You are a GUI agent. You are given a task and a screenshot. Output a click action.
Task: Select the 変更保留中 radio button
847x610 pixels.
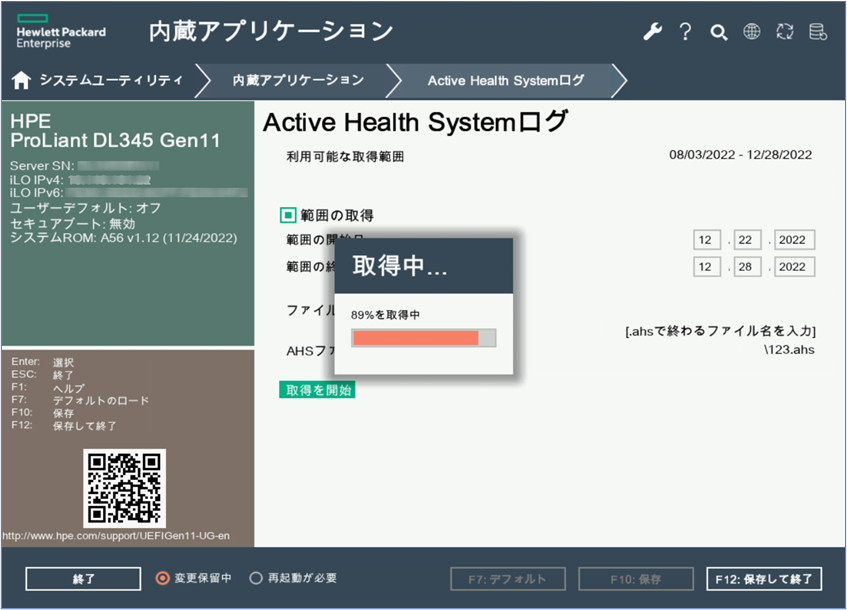[160, 578]
